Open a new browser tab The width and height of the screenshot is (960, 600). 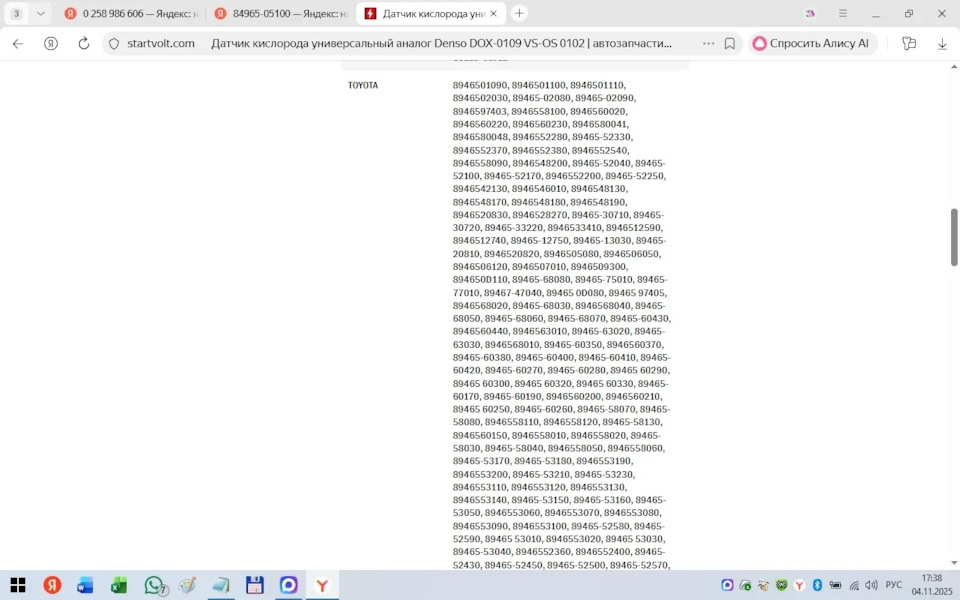click(x=519, y=13)
